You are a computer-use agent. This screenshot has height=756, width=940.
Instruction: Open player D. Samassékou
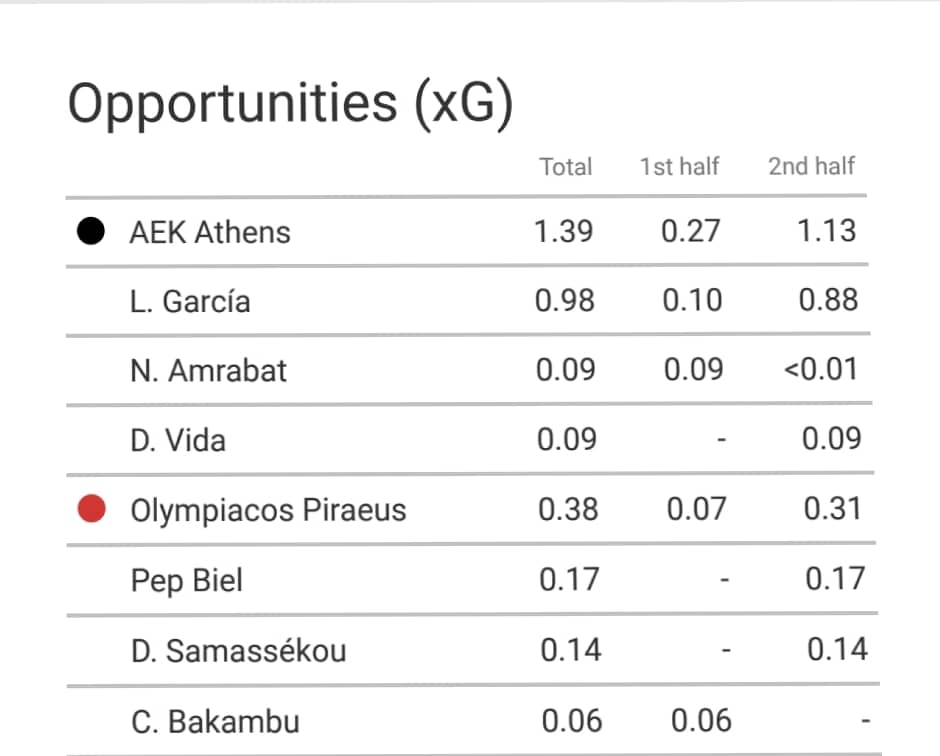point(239,651)
